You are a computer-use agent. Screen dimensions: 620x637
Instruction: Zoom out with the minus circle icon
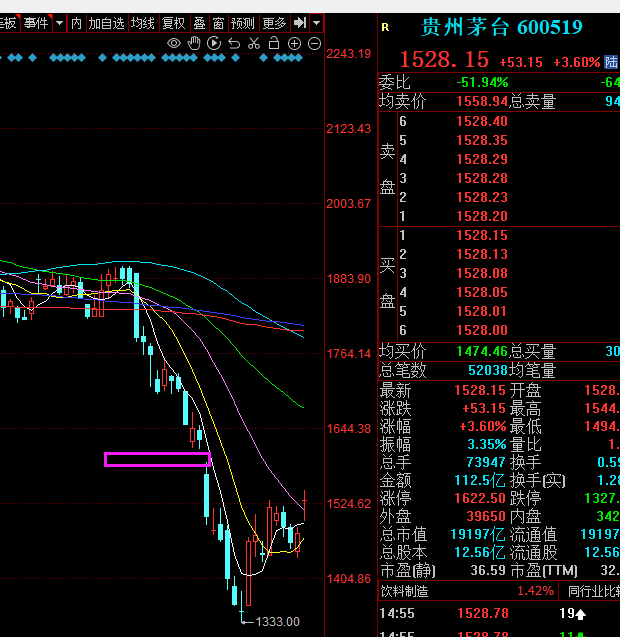click(314, 43)
